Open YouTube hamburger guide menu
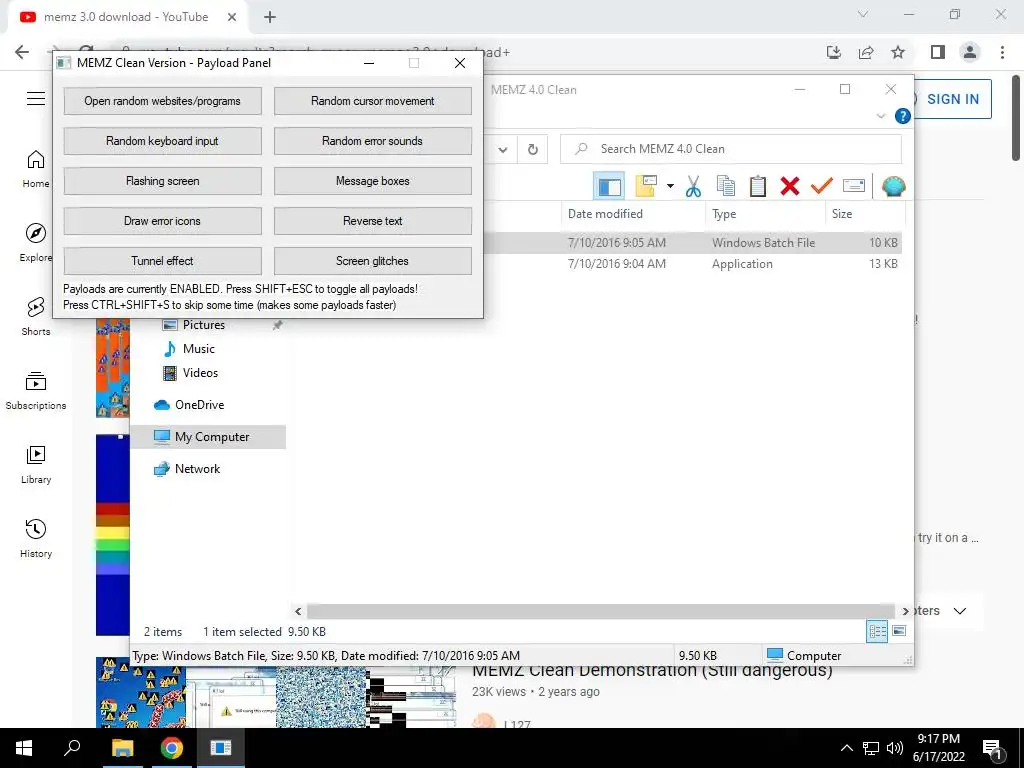 tap(36, 99)
